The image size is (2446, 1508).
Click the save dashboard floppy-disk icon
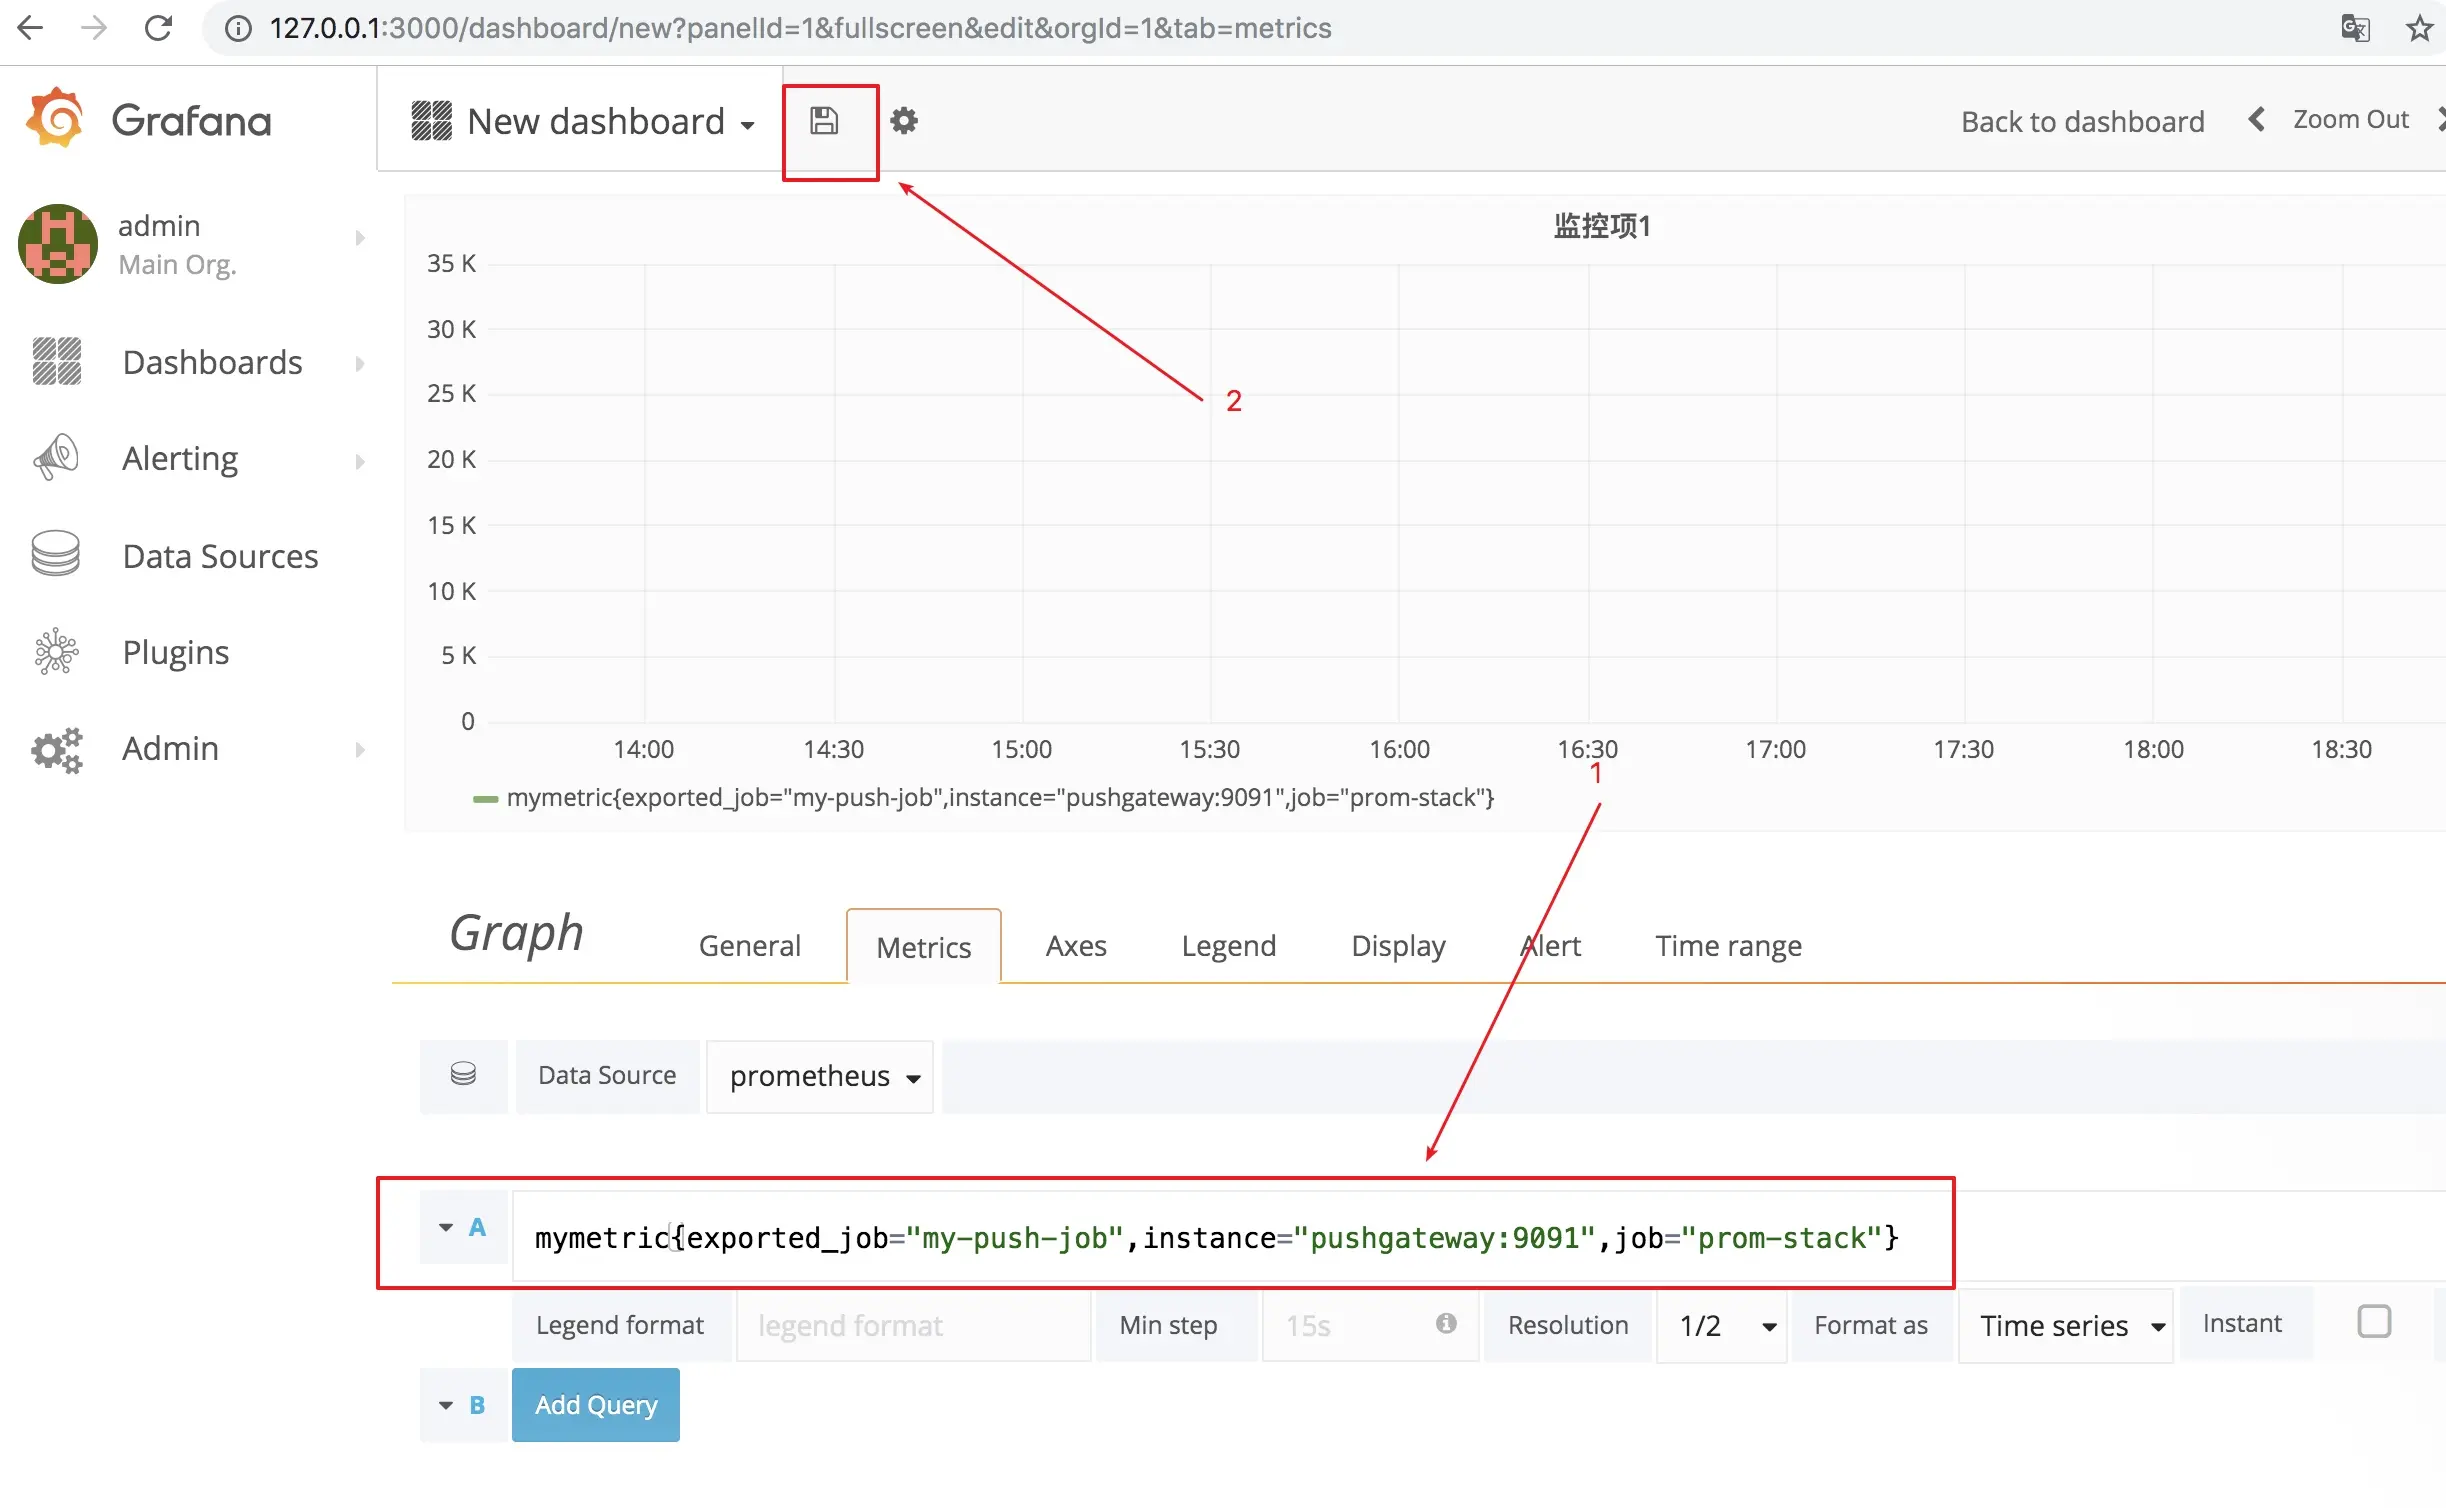pyautogui.click(x=824, y=121)
